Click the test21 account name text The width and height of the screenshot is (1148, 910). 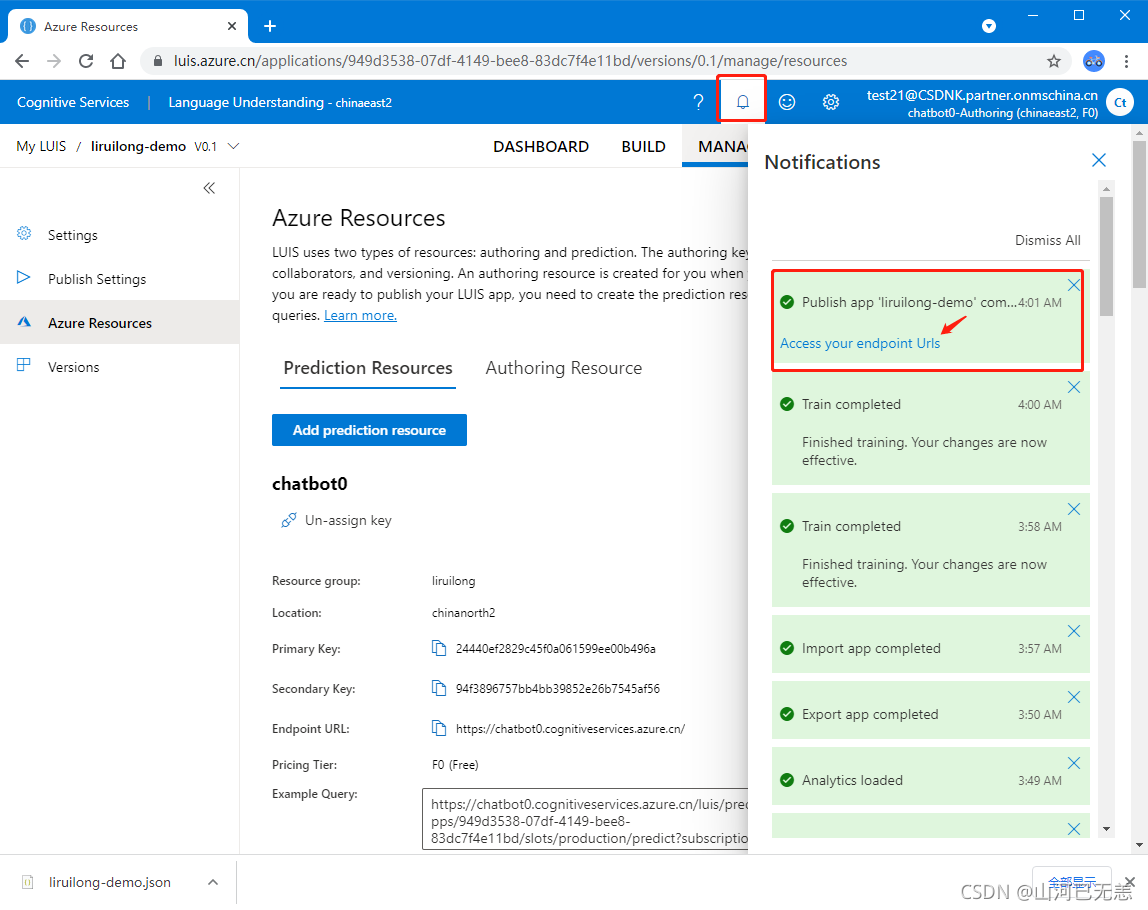[982, 95]
